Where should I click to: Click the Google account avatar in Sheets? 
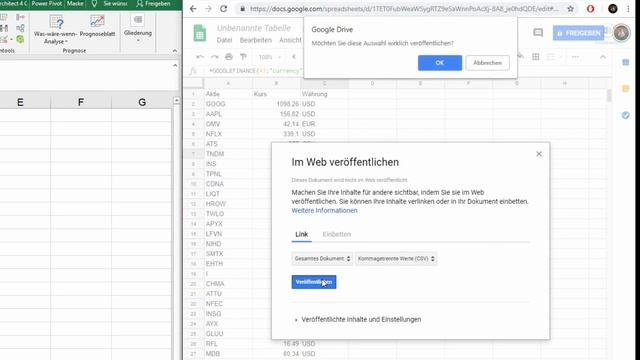point(621,33)
